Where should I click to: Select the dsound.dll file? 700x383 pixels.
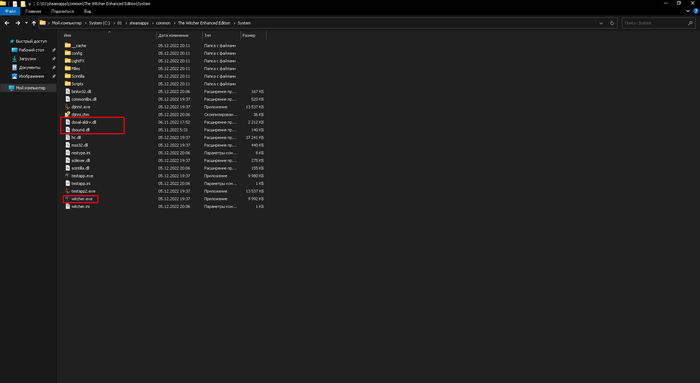click(x=80, y=130)
